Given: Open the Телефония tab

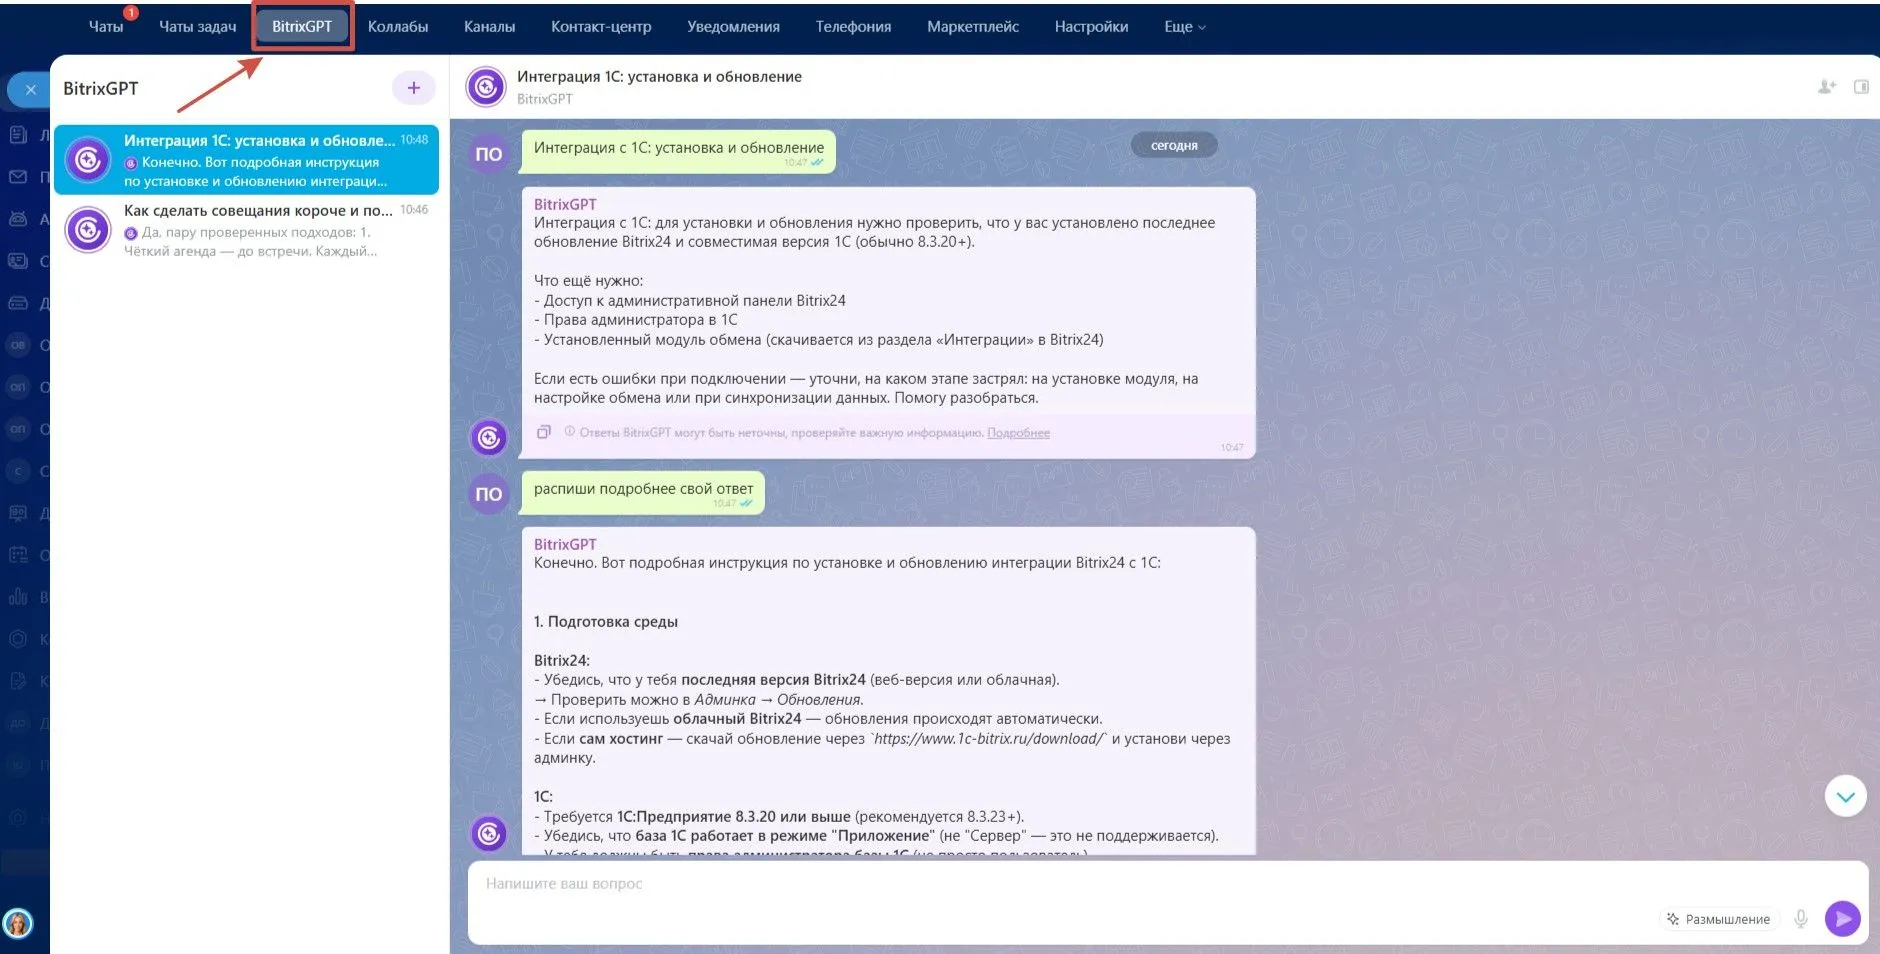Looking at the screenshot, I should click(x=852, y=27).
